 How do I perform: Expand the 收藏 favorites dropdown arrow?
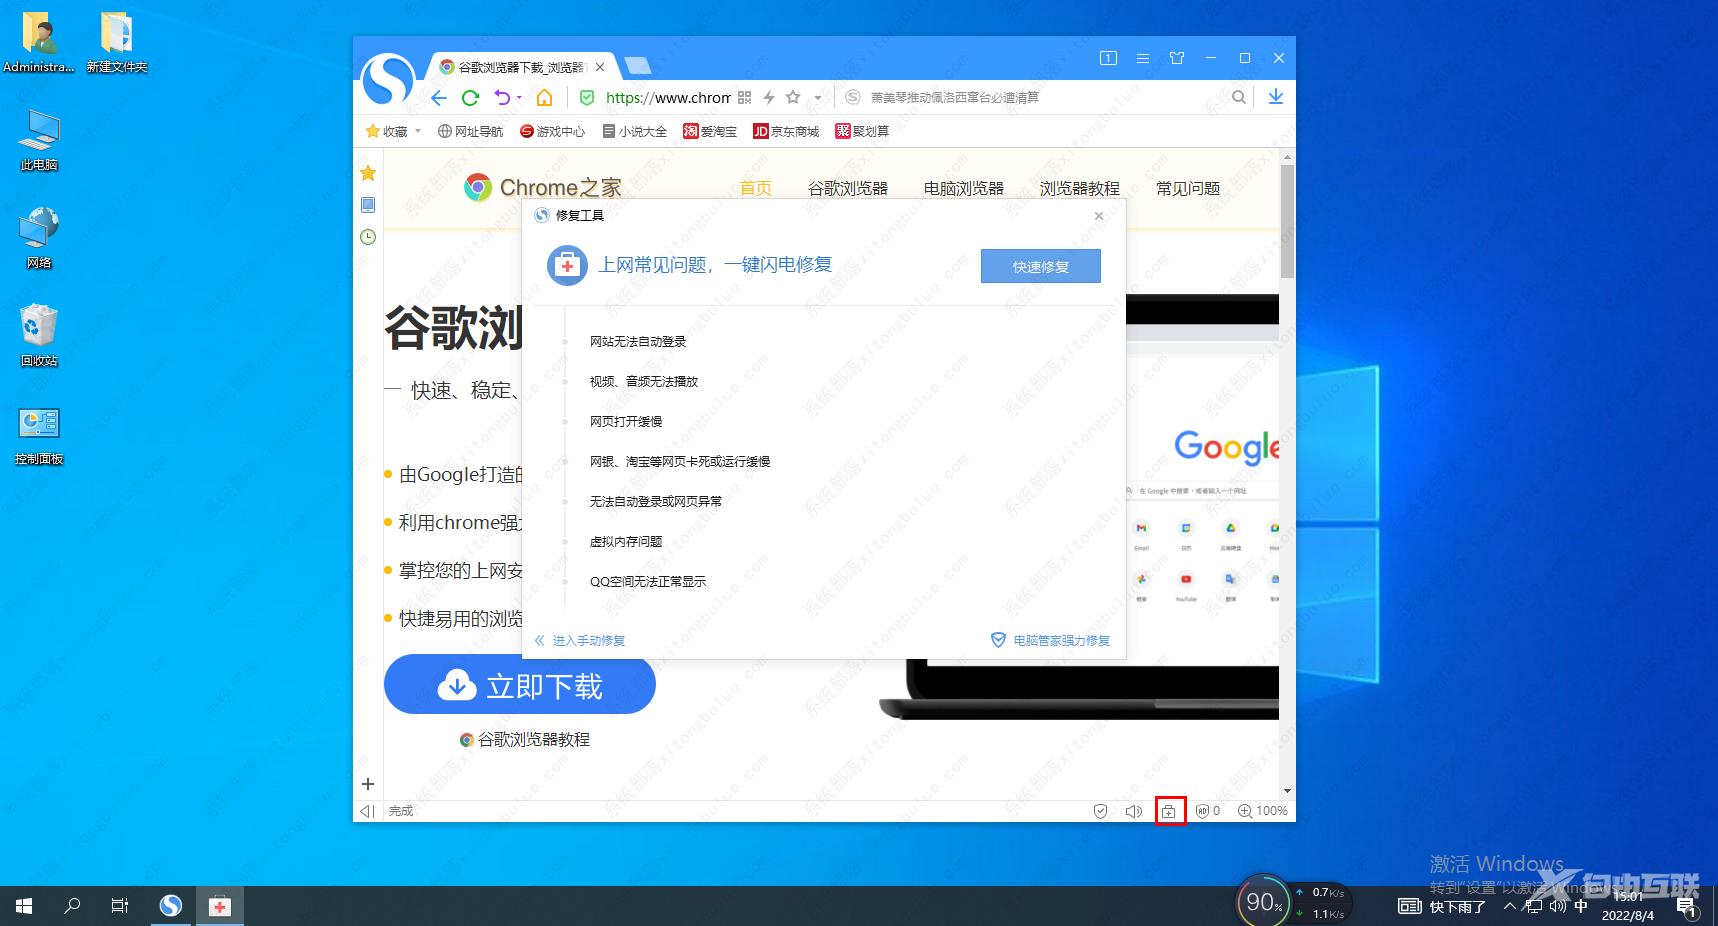tap(418, 131)
